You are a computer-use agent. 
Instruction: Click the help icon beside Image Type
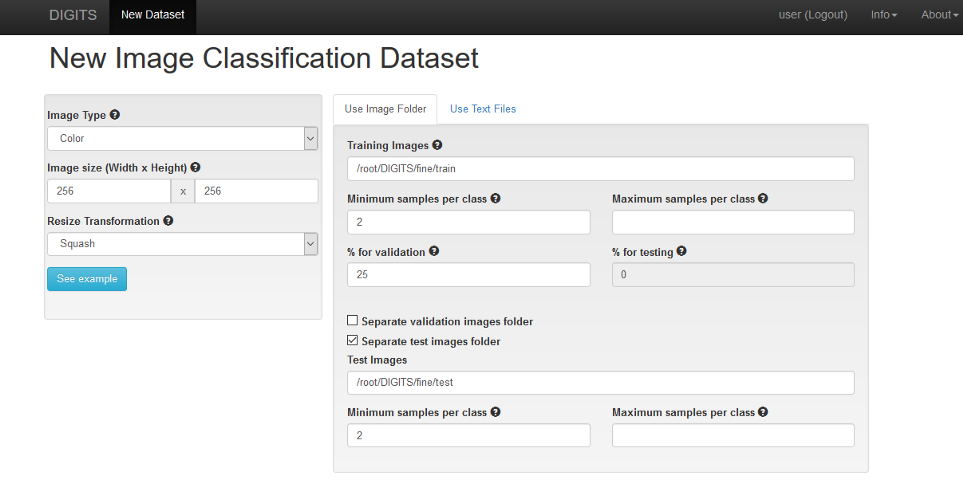click(115, 116)
